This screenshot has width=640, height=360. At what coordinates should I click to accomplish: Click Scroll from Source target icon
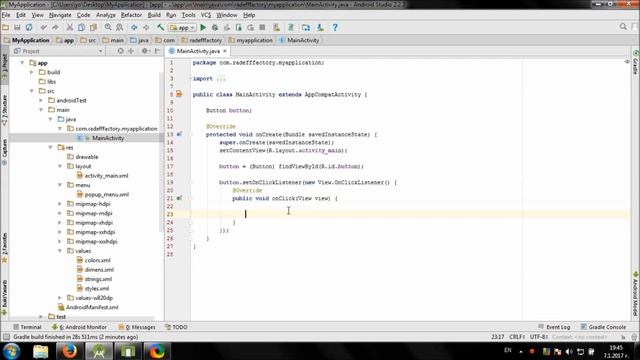[120, 51]
